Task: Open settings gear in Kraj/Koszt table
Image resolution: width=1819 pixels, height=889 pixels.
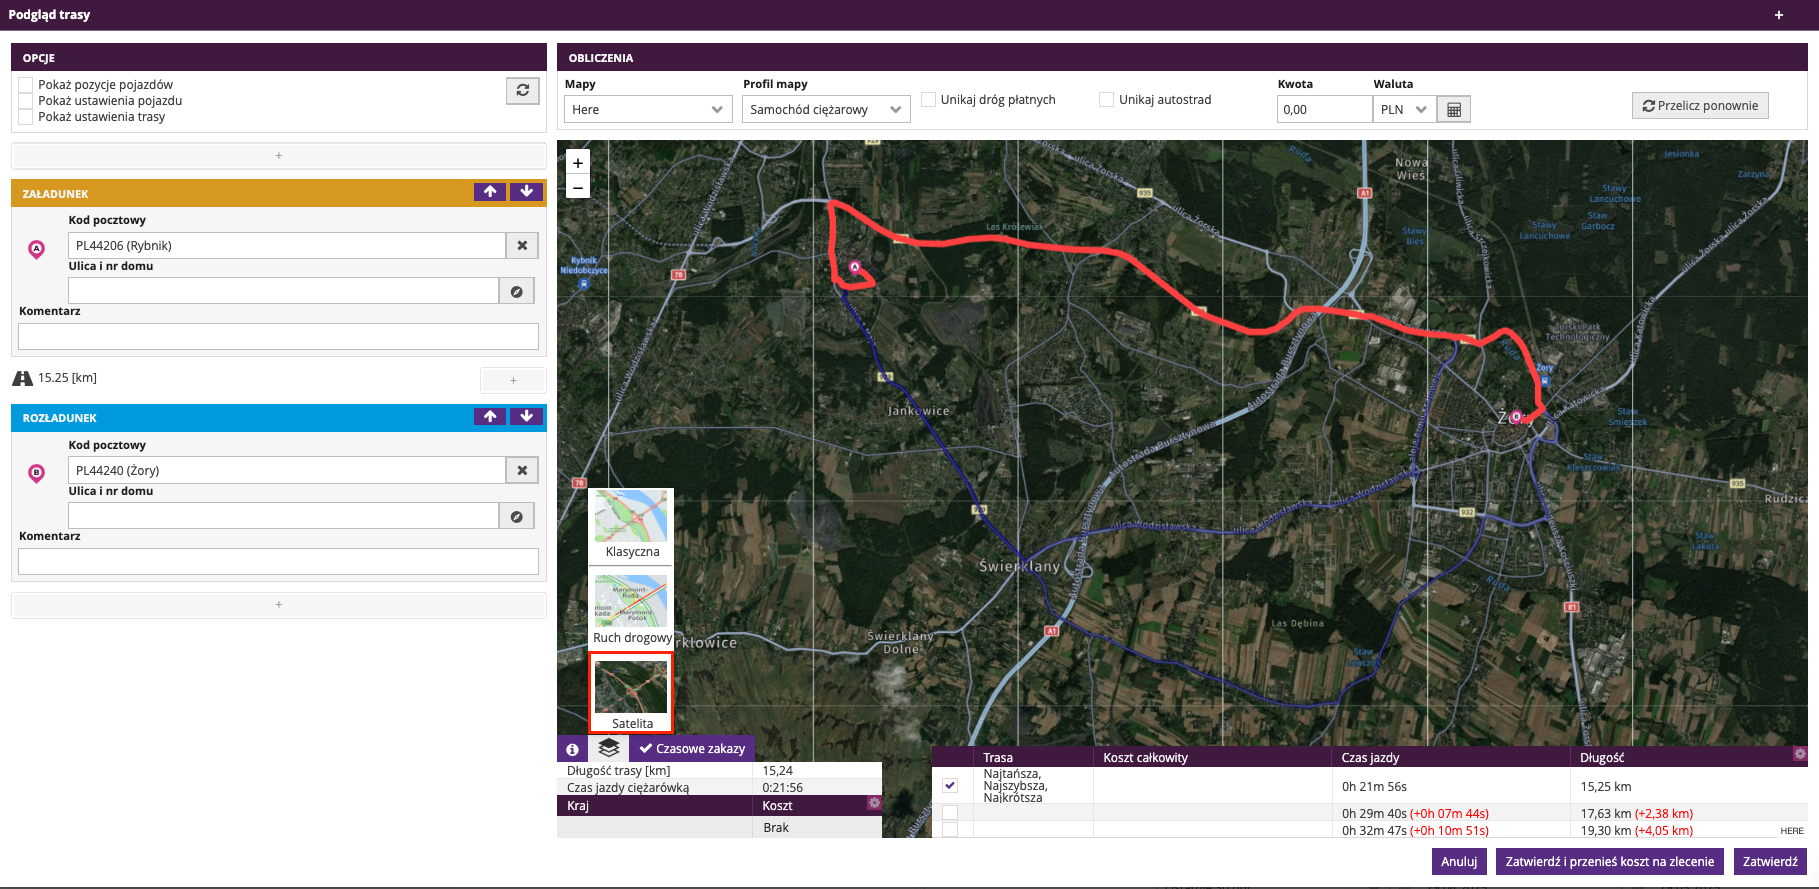Action: click(x=874, y=803)
